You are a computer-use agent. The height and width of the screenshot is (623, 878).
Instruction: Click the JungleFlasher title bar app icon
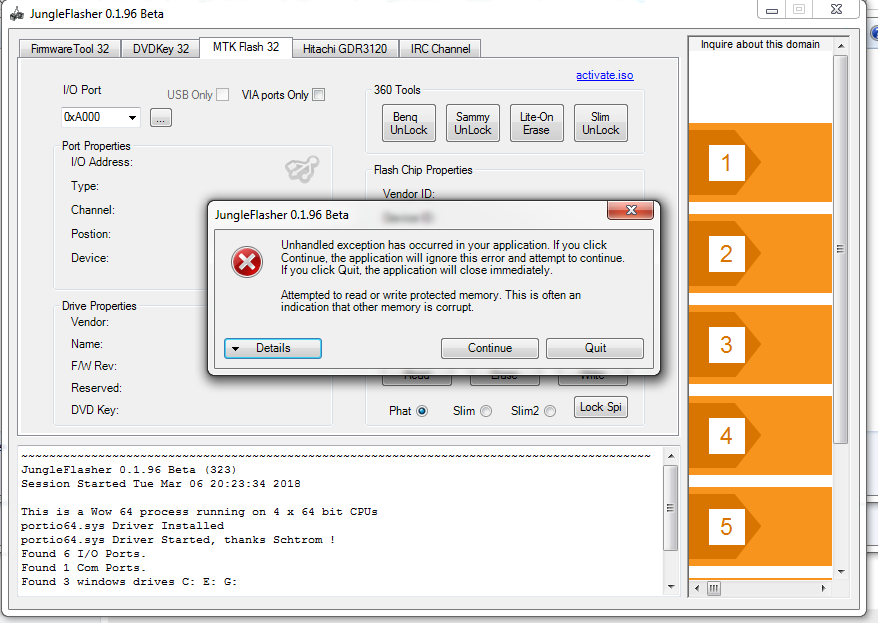point(16,14)
